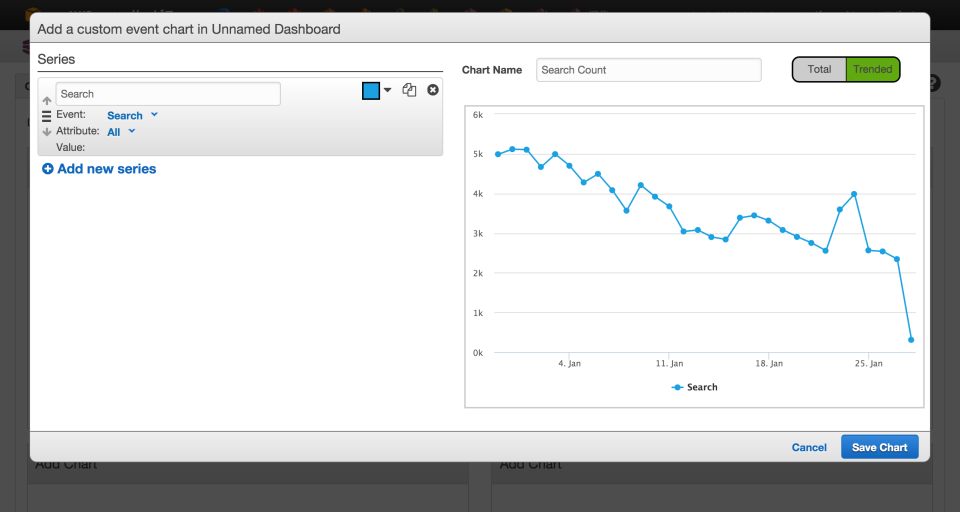Cancel the custom event chart dialog
This screenshot has height=512, width=960.
pyautogui.click(x=809, y=447)
